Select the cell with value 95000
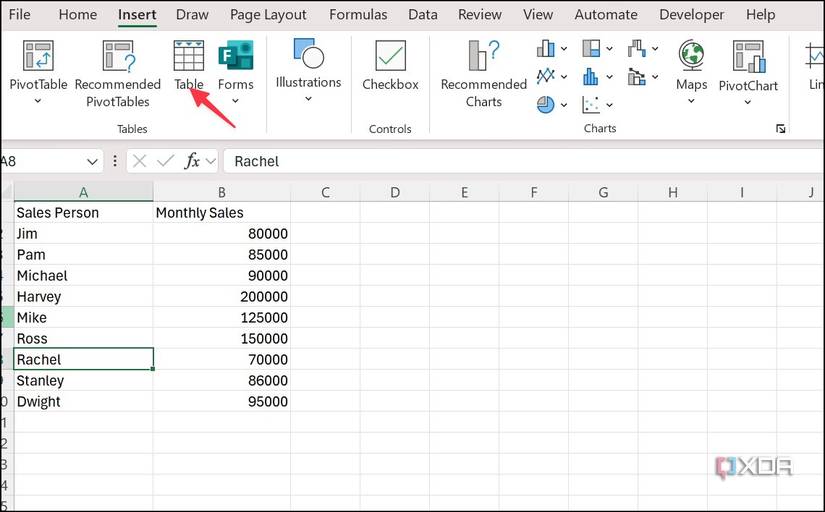Viewport: 825px width, 512px height. pos(222,401)
